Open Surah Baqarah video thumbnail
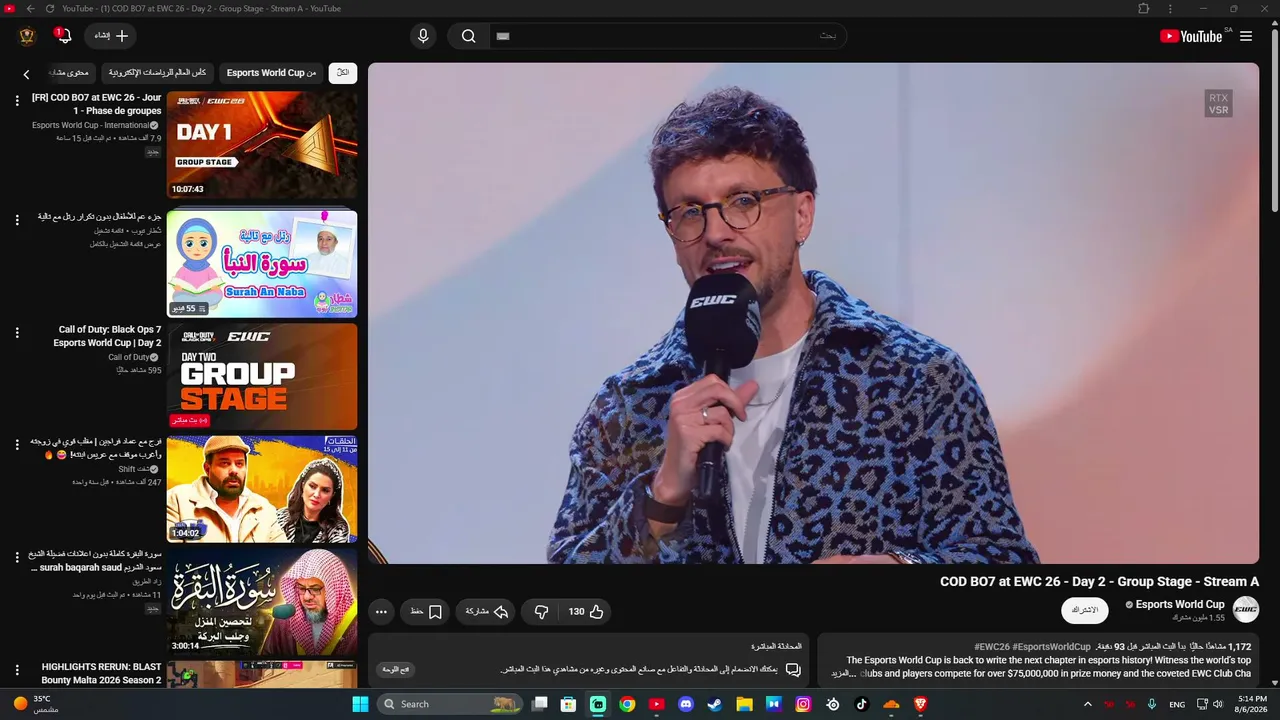The width and height of the screenshot is (1280, 720). (x=262, y=602)
